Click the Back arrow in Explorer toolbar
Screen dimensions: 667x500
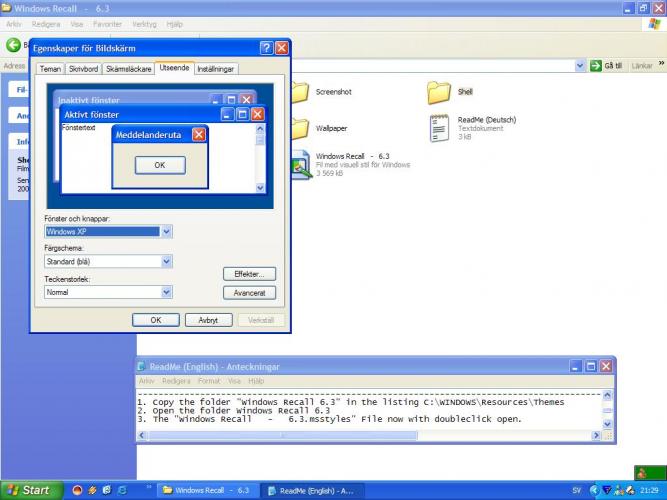click(14, 44)
